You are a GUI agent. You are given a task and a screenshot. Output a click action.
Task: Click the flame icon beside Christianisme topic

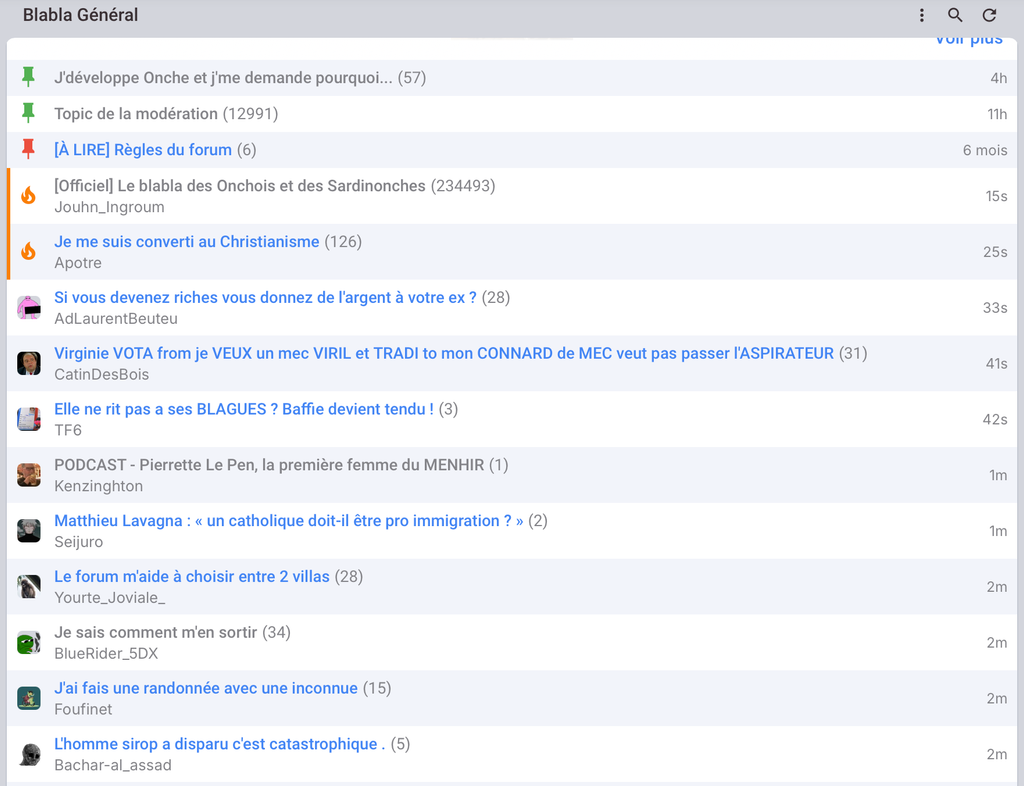click(x=28, y=251)
